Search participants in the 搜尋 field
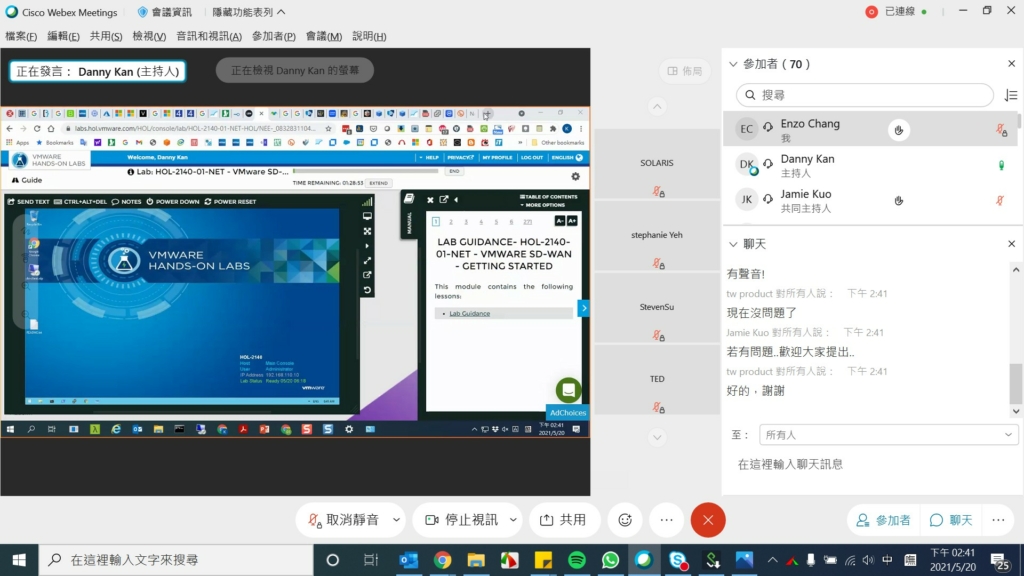This screenshot has width=1024, height=576. [x=865, y=95]
